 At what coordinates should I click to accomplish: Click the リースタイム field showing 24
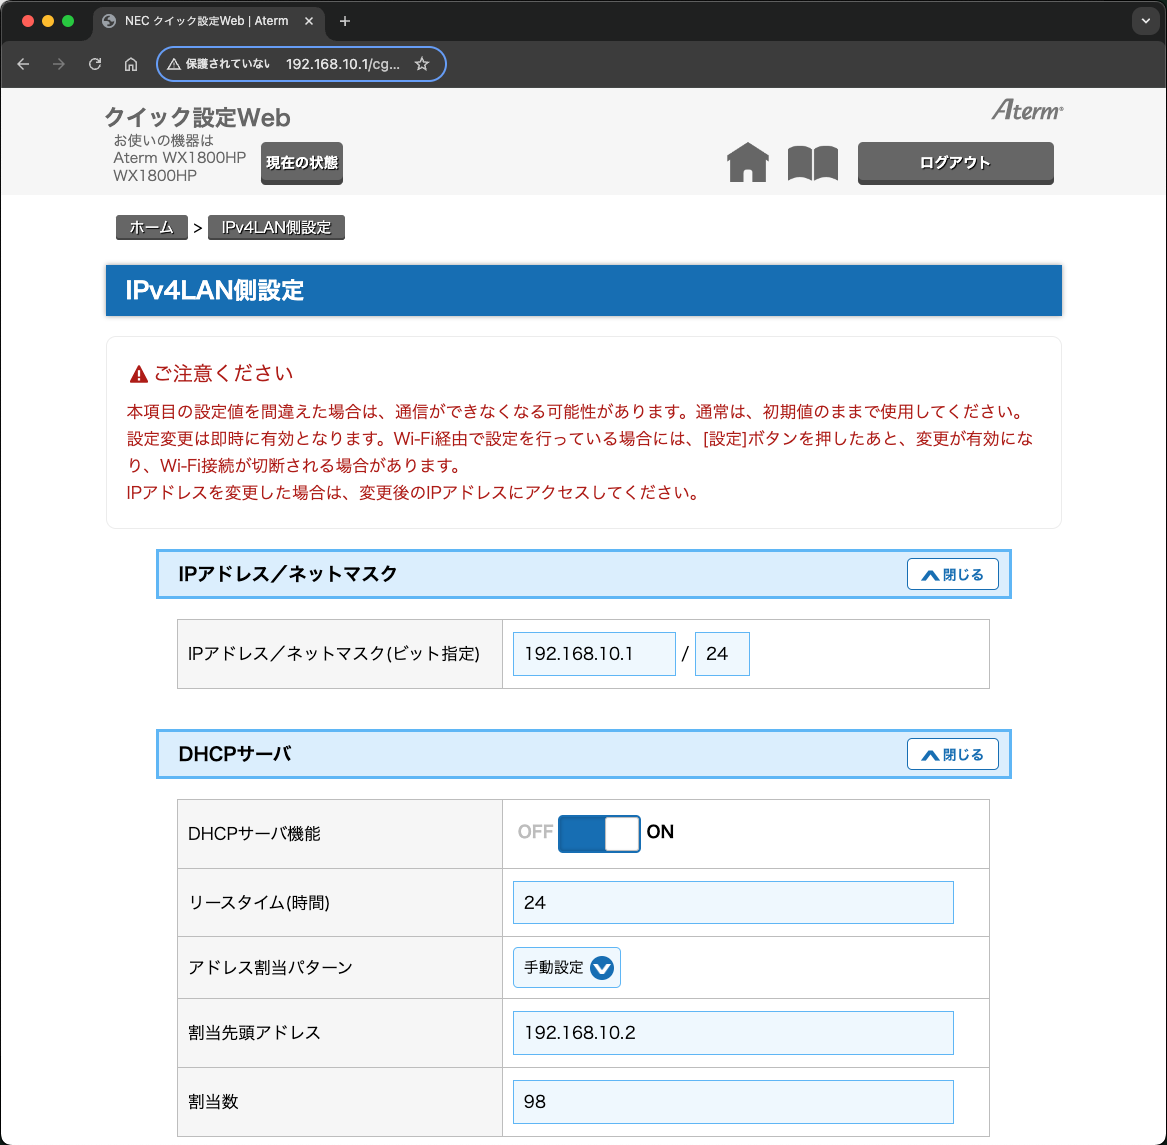click(x=733, y=902)
